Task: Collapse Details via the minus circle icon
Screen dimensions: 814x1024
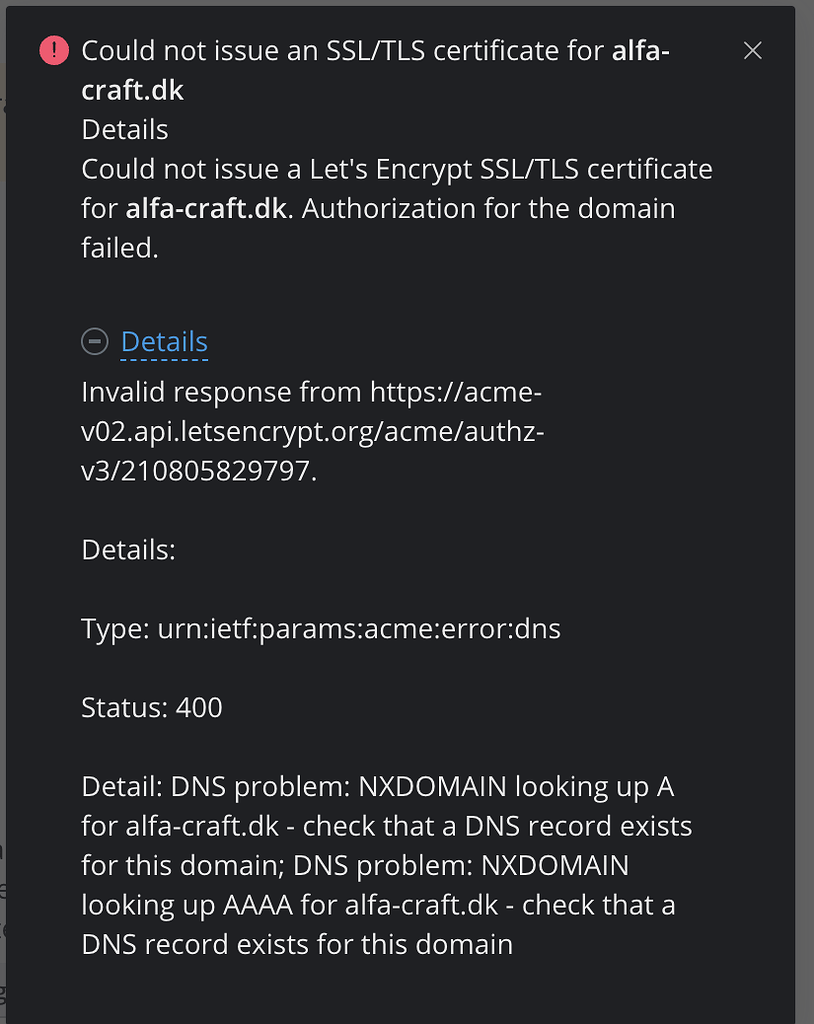Action: pyautogui.click(x=94, y=341)
